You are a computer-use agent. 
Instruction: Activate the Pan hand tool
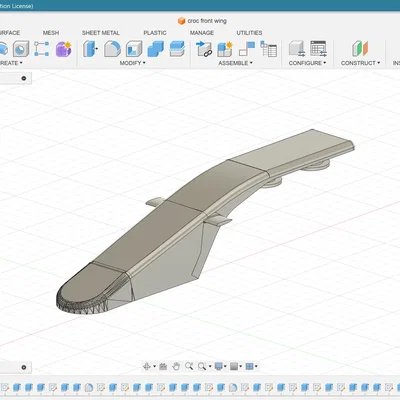click(176, 367)
